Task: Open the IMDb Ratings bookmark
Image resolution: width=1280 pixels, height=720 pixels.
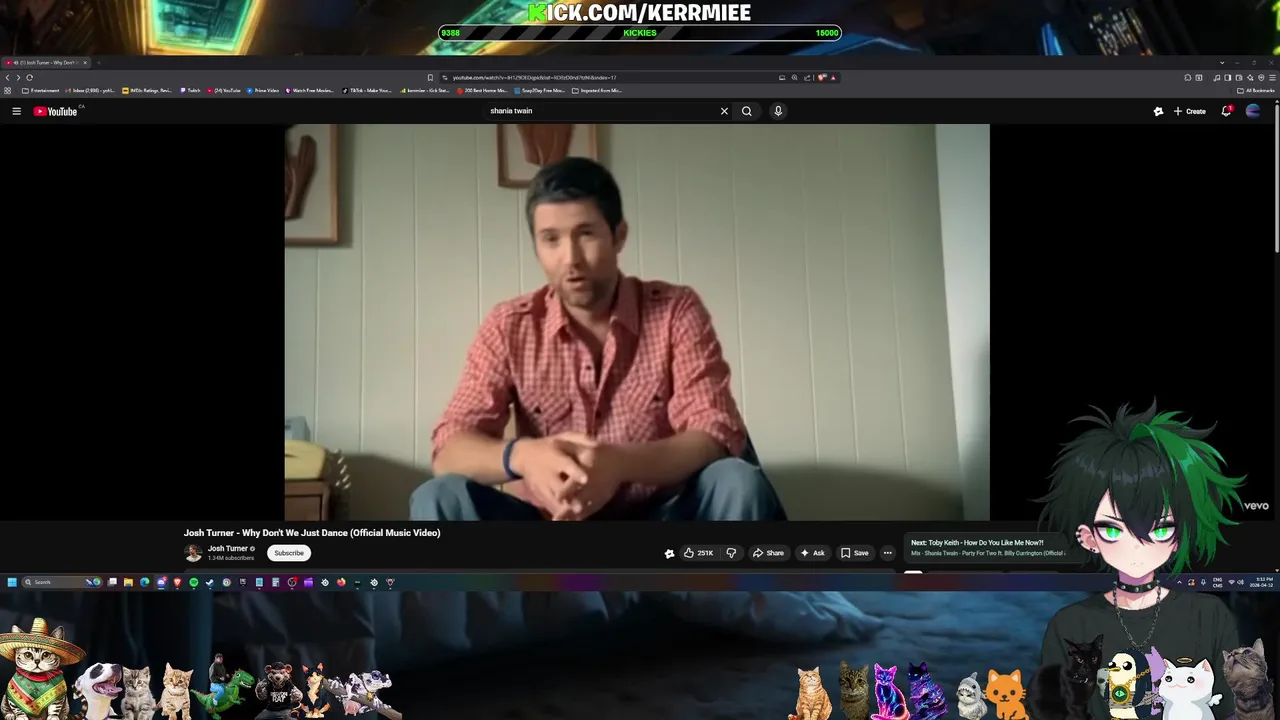Action: click(x=148, y=90)
